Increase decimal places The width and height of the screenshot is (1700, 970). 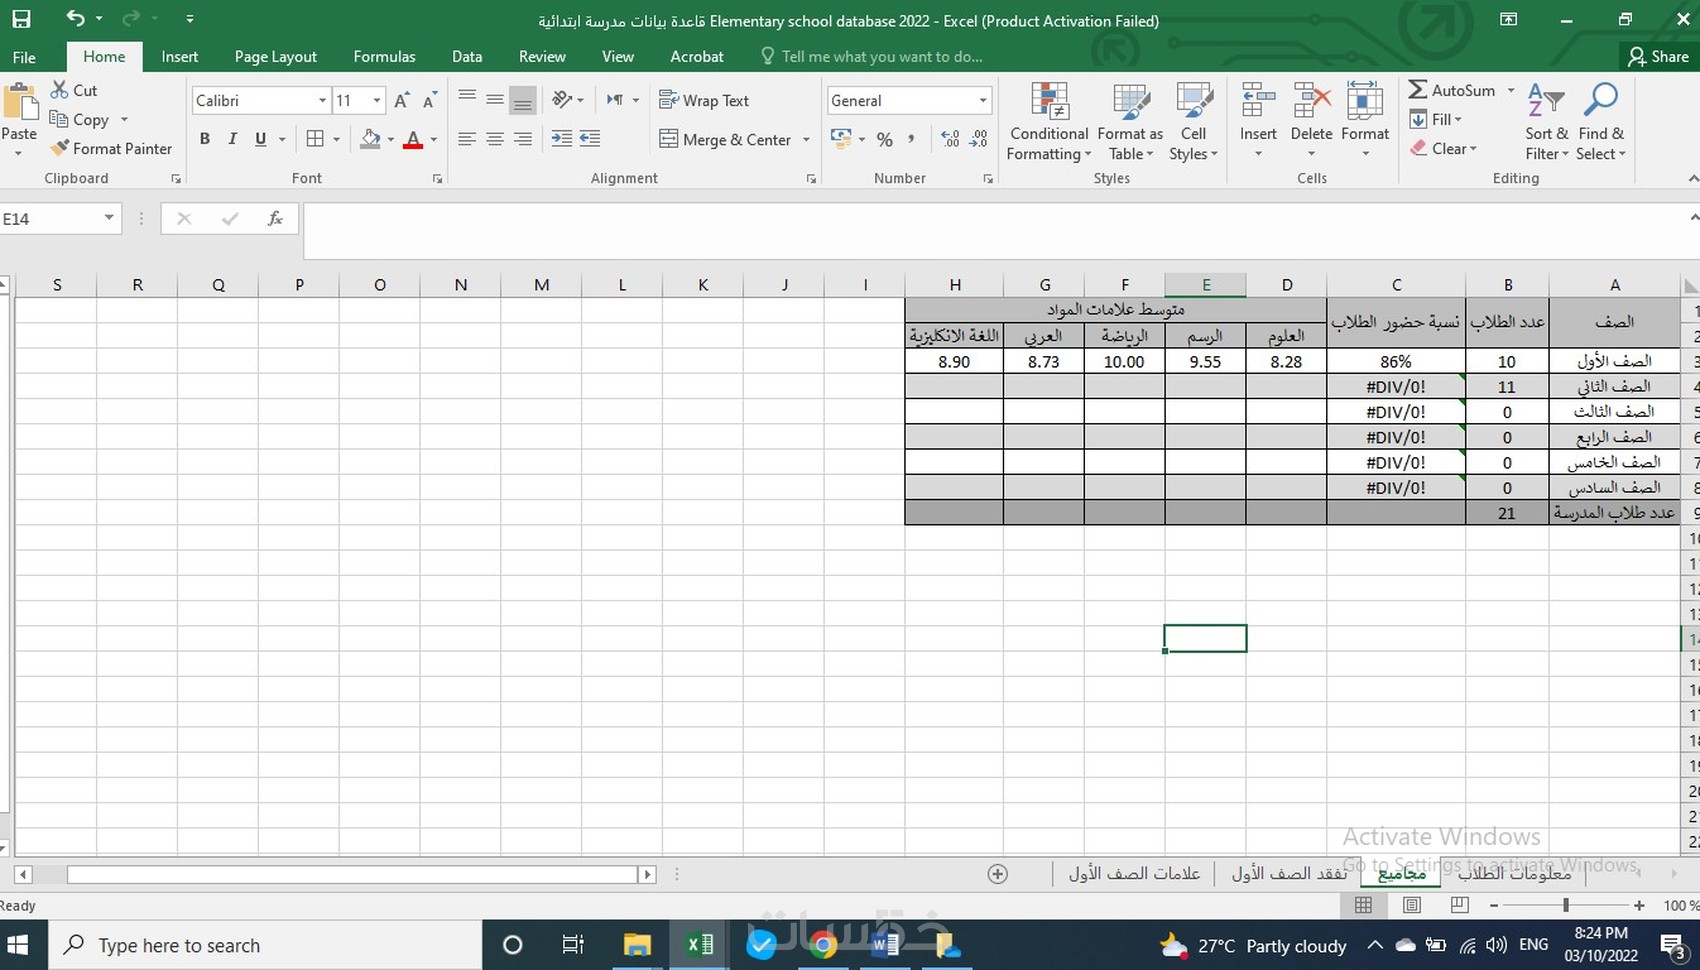tap(950, 139)
